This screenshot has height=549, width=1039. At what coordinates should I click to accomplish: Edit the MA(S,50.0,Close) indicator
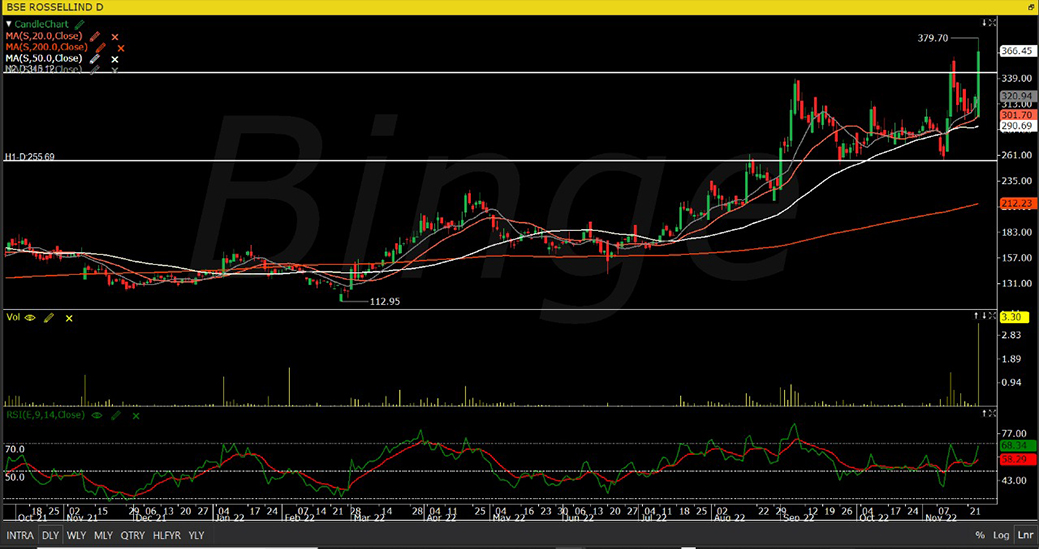[95, 59]
